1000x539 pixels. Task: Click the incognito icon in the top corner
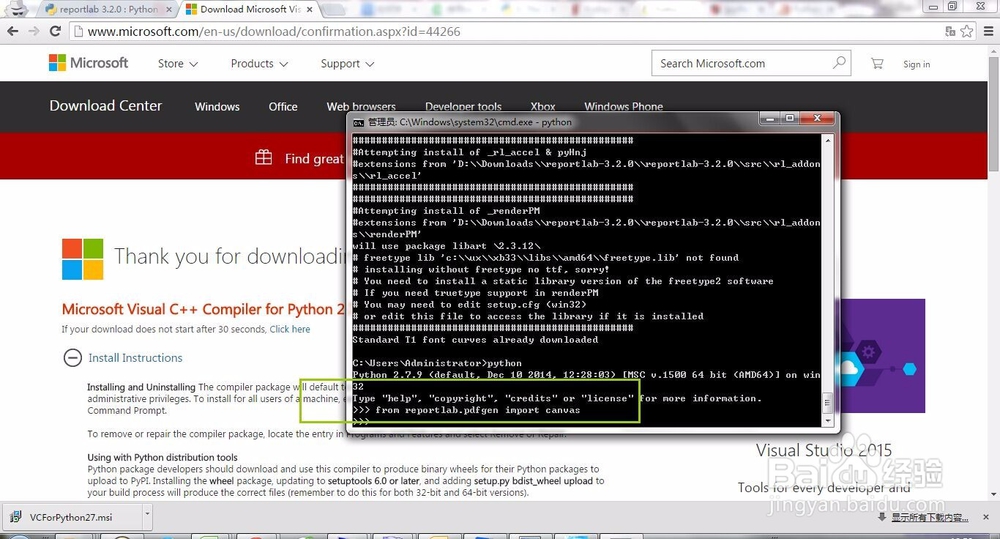point(18,8)
